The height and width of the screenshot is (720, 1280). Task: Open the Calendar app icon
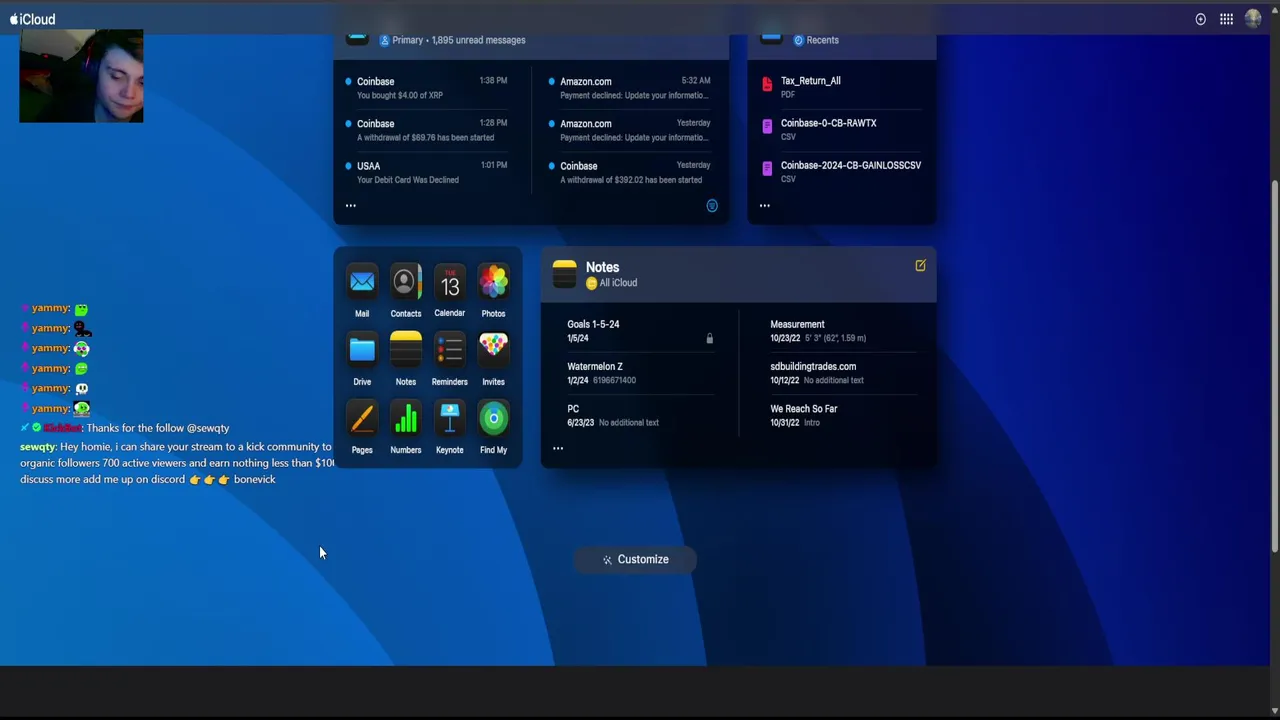(449, 283)
